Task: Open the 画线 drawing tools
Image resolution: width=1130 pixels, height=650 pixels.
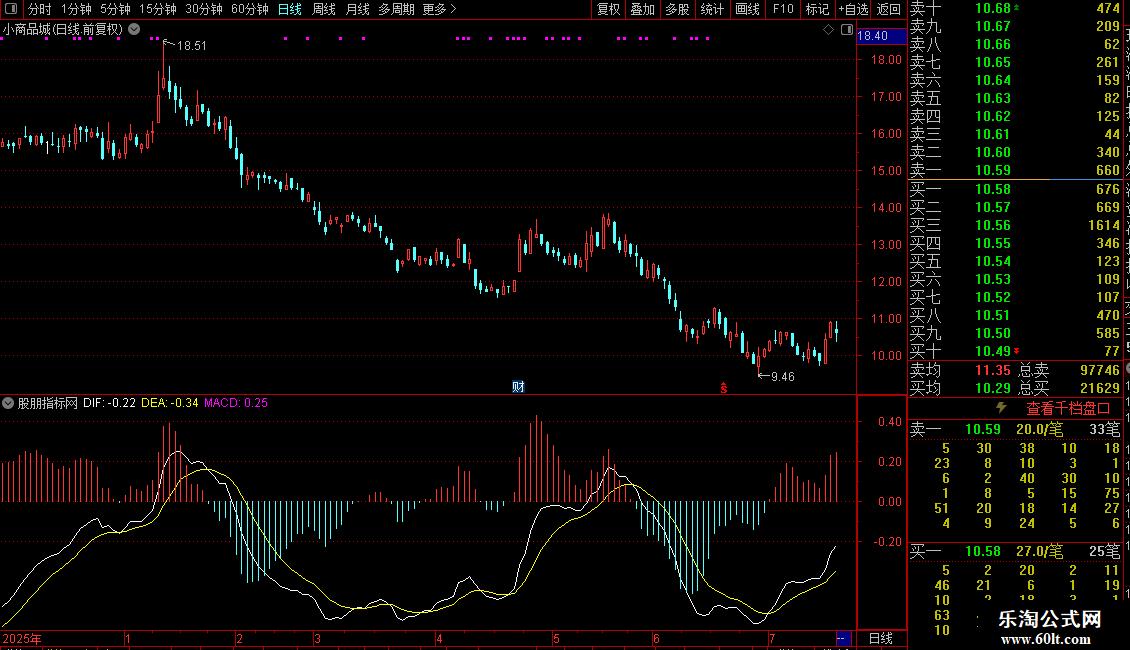Action: tap(747, 9)
